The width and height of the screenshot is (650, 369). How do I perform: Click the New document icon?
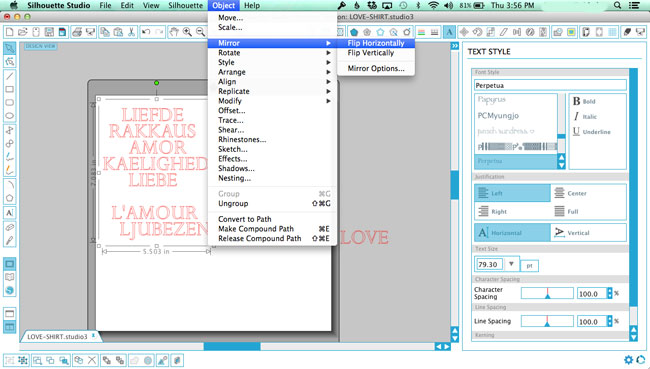[x=9, y=32]
